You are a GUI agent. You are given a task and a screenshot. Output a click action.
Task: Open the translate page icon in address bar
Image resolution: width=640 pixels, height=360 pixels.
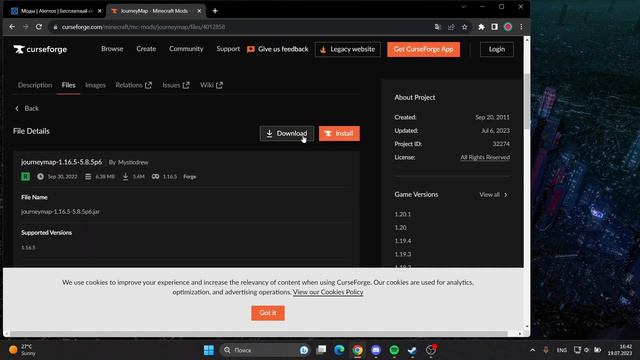click(x=438, y=27)
